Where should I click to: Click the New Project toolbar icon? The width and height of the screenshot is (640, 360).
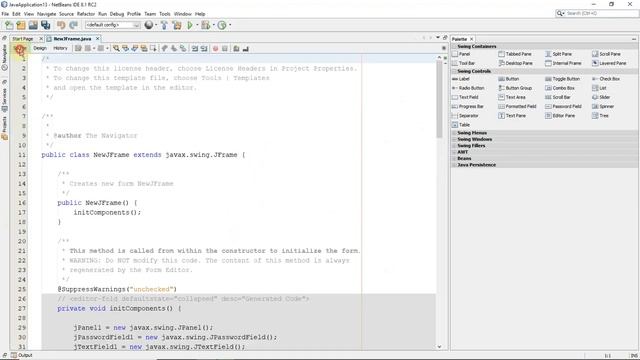pyautogui.click(x=21, y=25)
